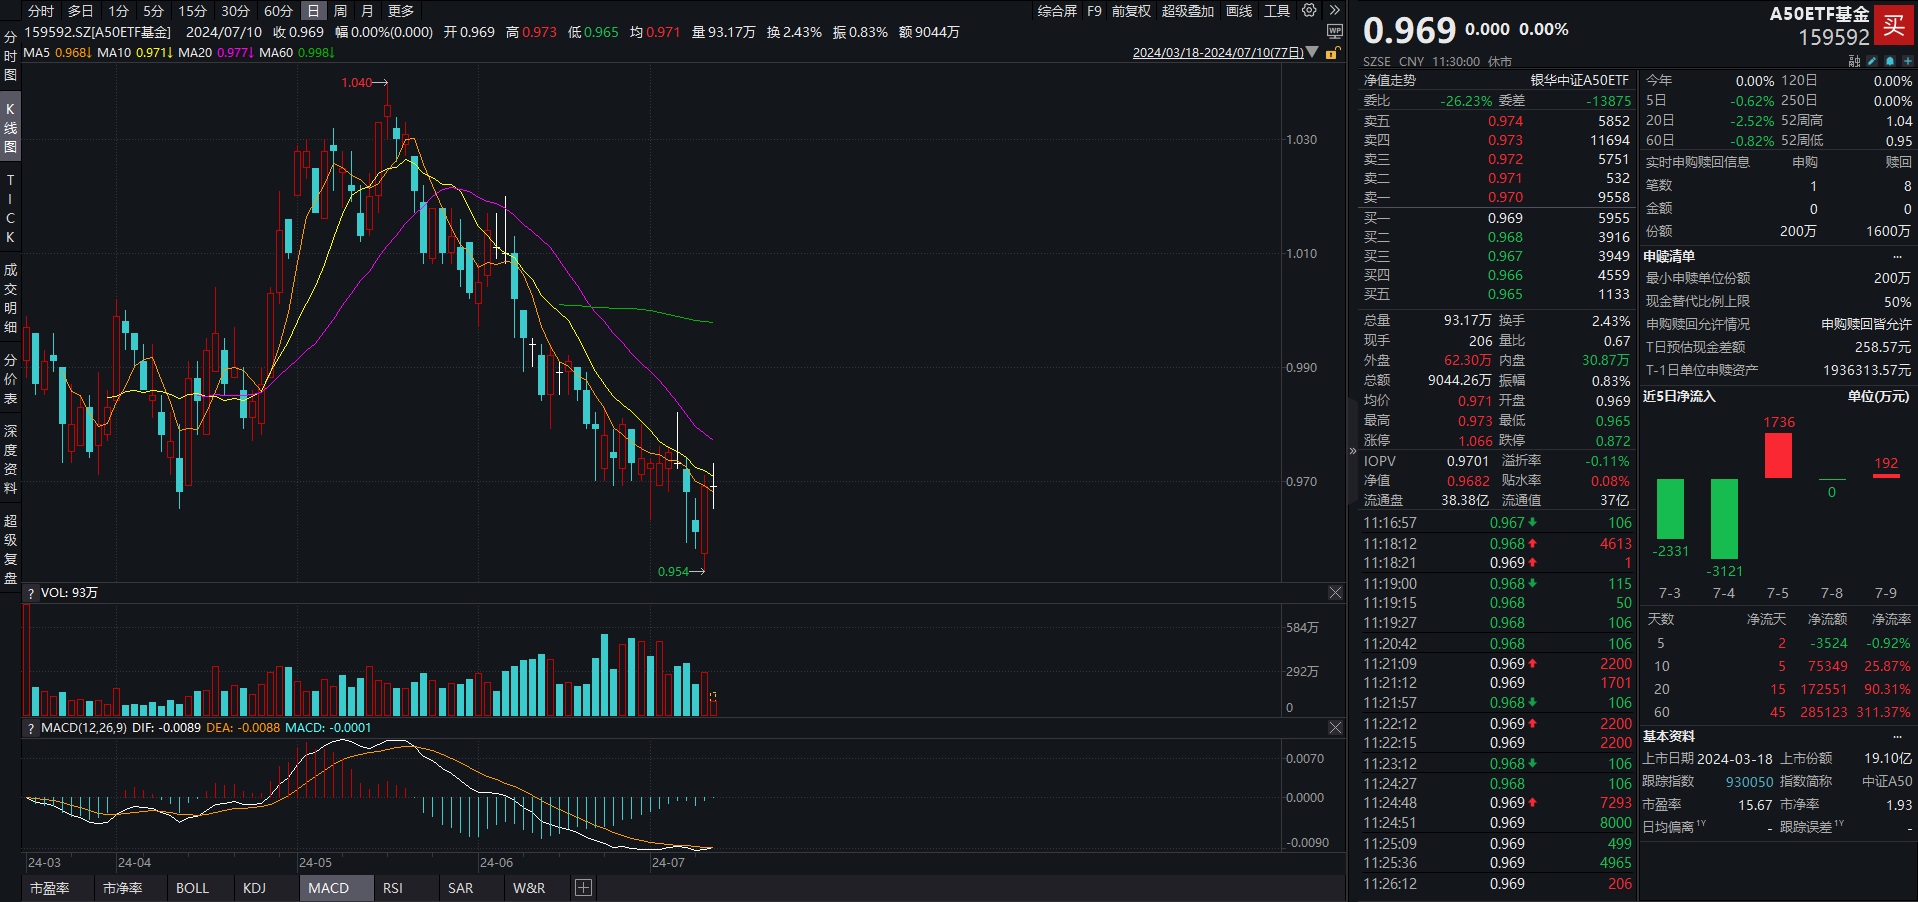The width and height of the screenshot is (1918, 902).
Task: Close the VOL indicator panel
Action: coord(1335,593)
